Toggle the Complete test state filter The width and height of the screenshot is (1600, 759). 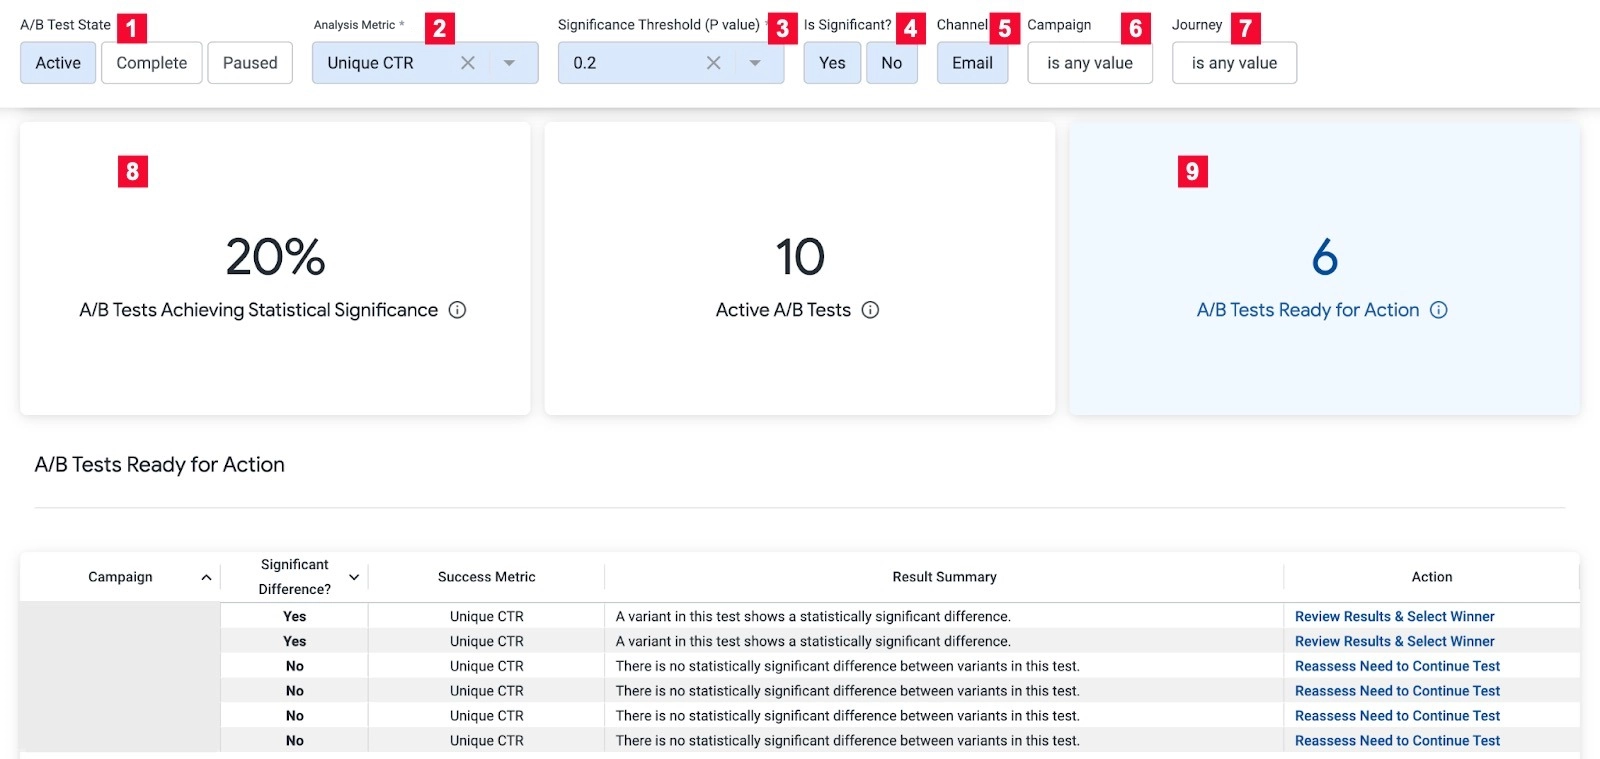(x=152, y=63)
